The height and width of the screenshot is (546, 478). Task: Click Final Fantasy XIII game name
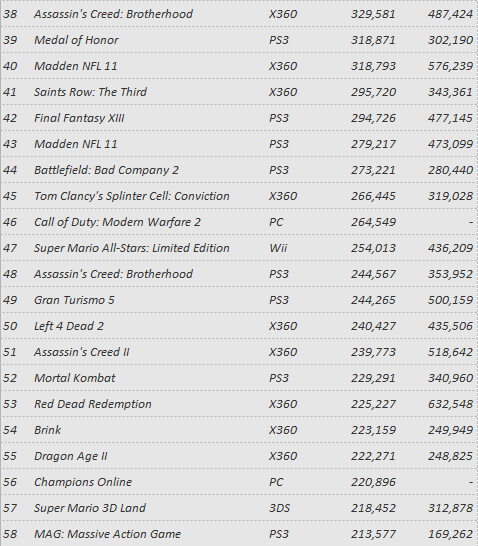point(79,118)
